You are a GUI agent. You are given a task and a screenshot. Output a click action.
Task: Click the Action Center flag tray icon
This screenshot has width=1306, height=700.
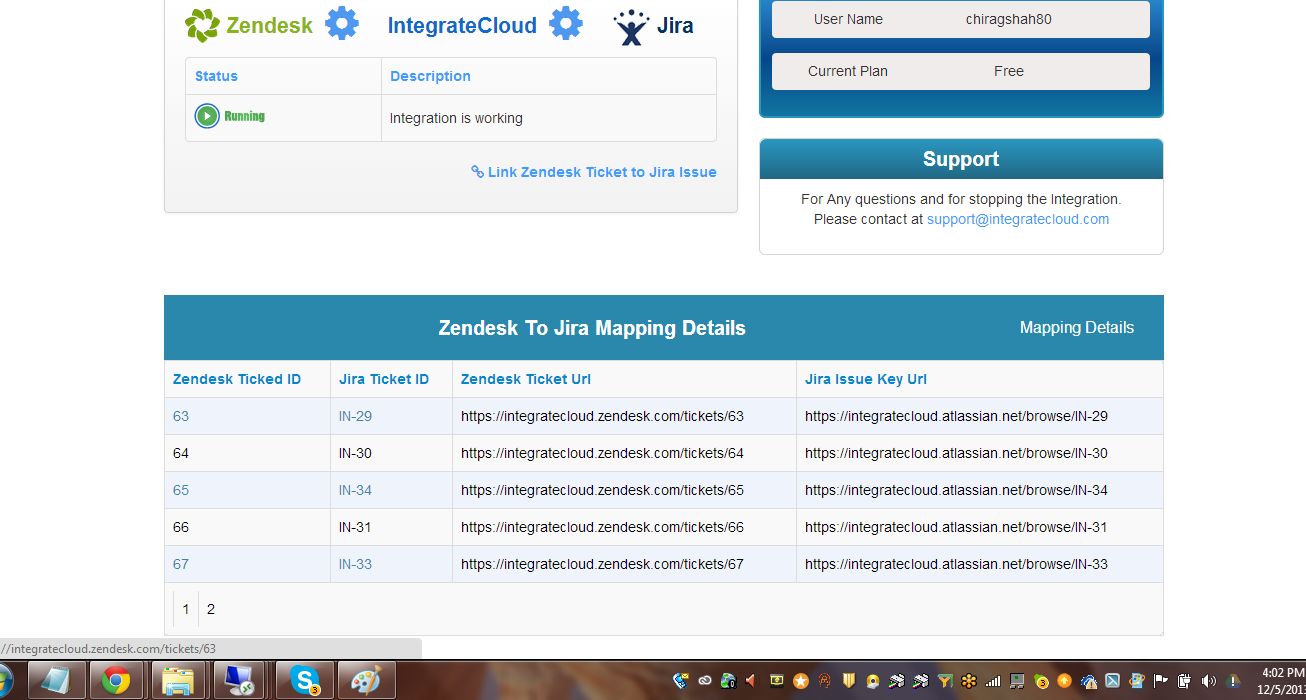(x=1161, y=681)
